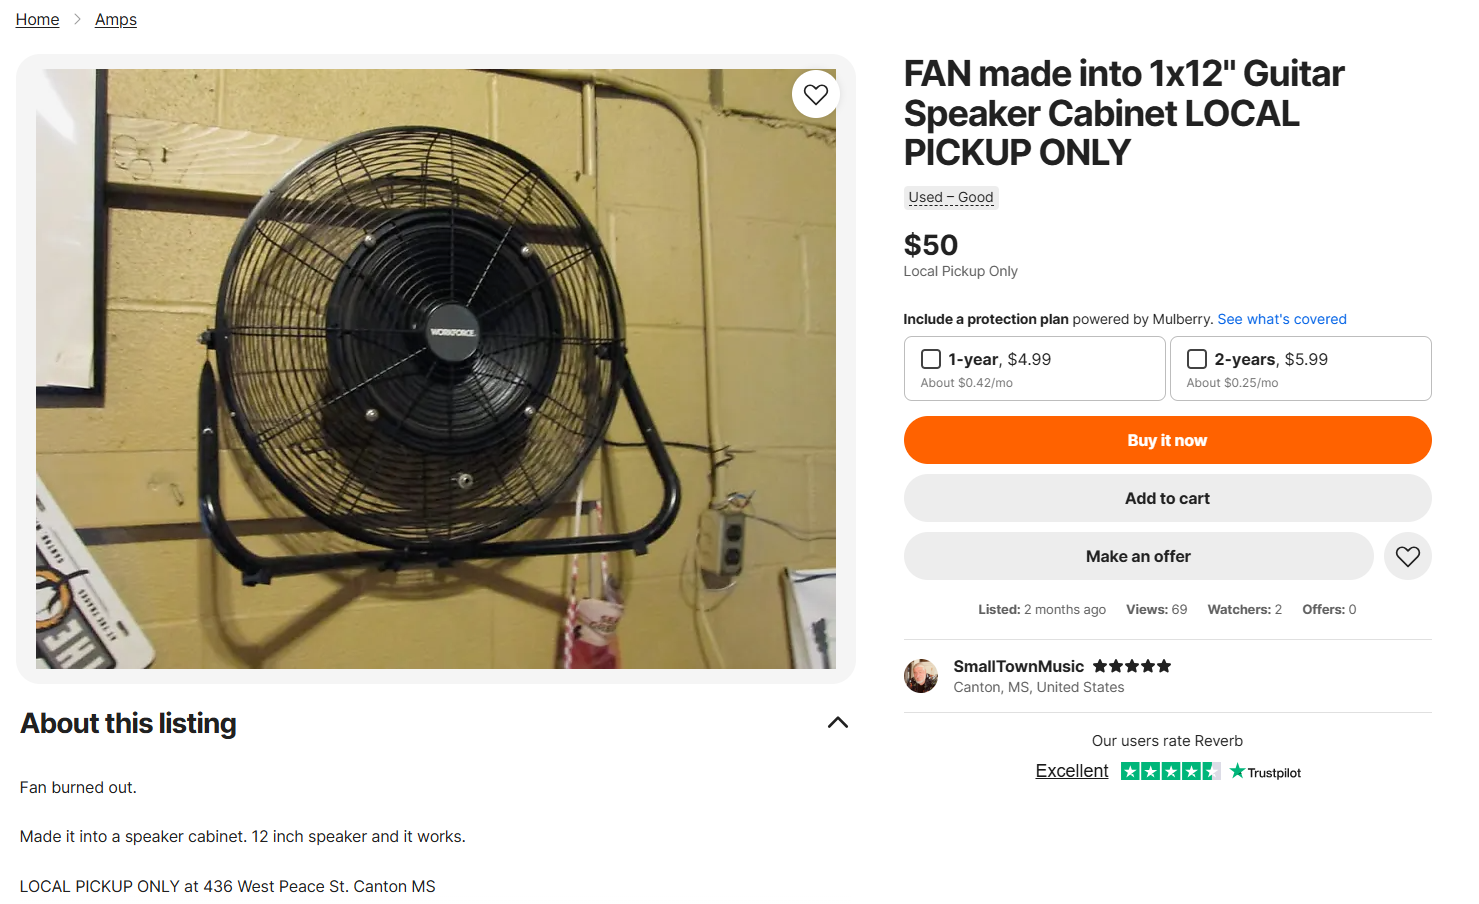1479x904 pixels.
Task: Check the 2-years protection plan box
Action: 1197,359
